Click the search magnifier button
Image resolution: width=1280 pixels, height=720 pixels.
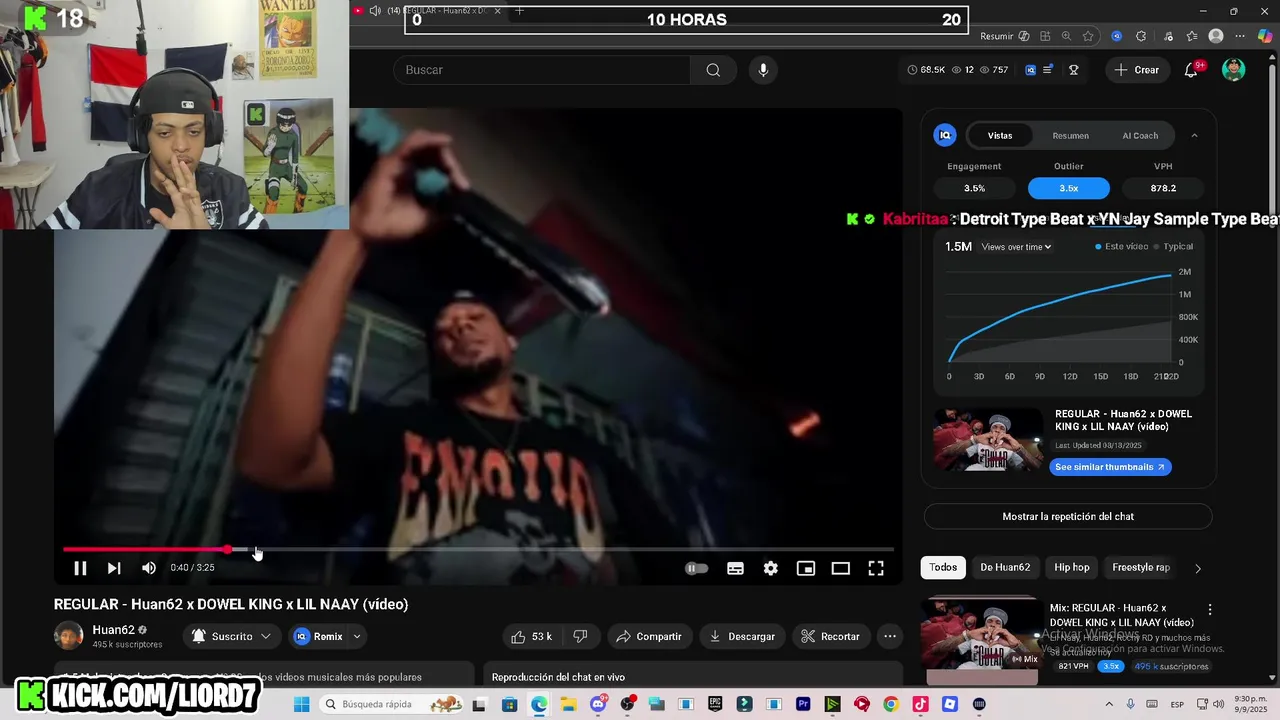click(713, 70)
